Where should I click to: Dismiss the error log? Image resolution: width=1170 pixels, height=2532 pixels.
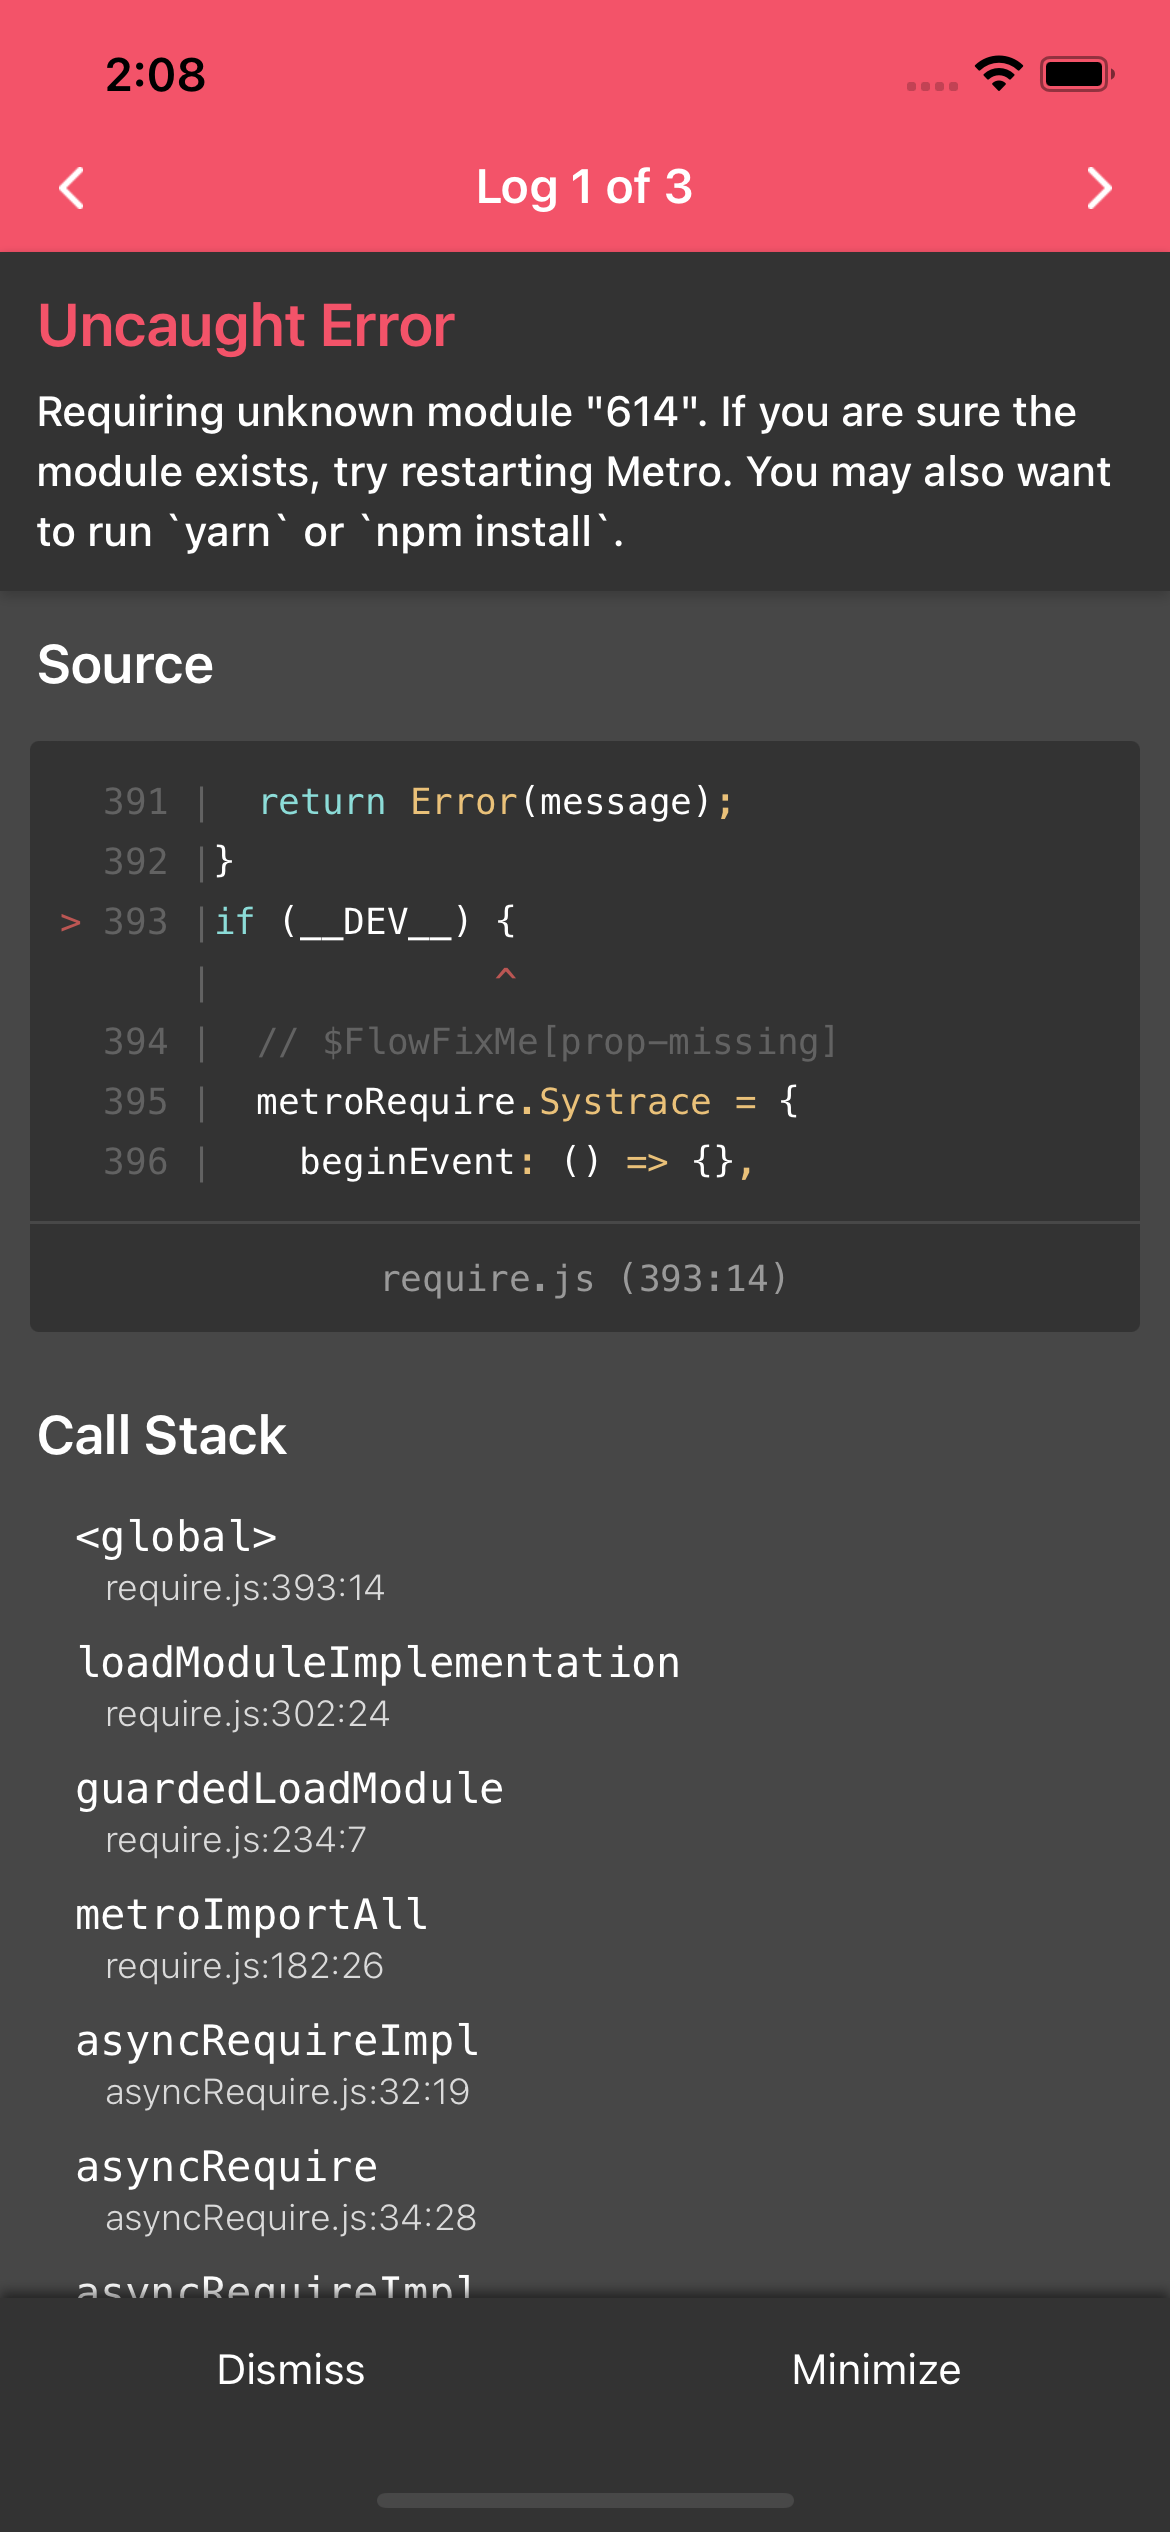coord(291,2369)
